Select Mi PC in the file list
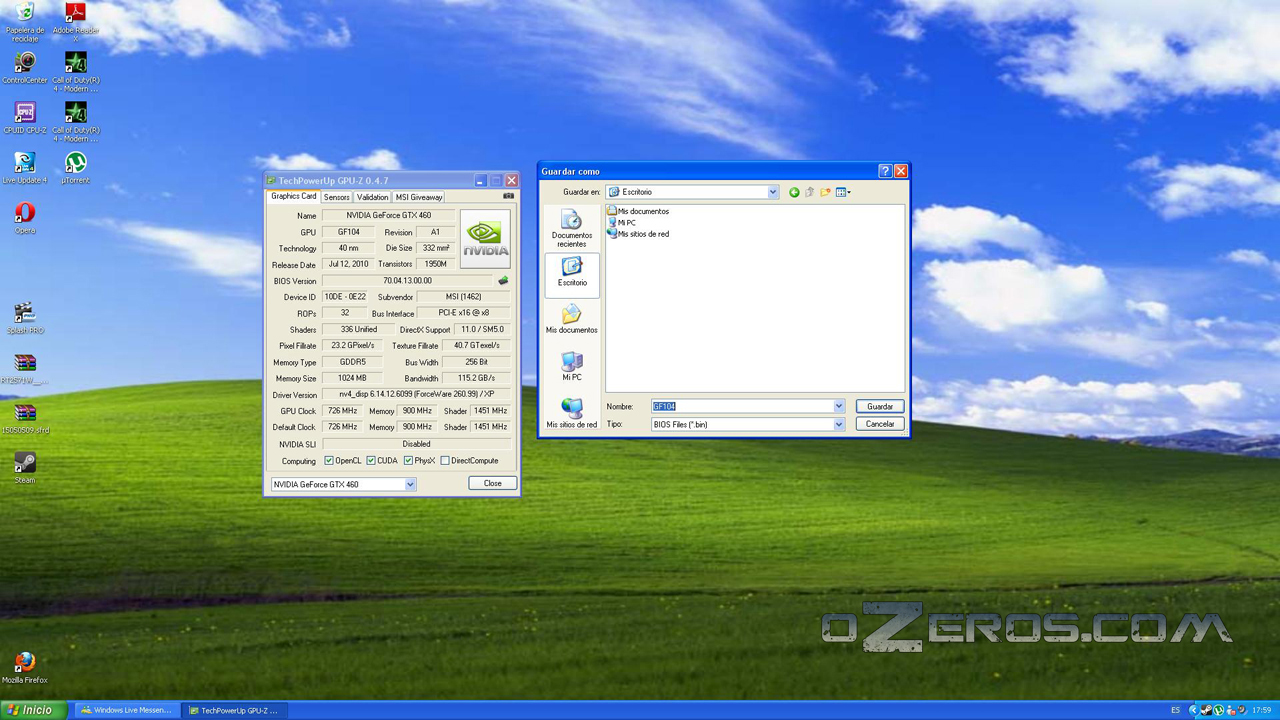This screenshot has width=1280, height=720. pos(621,222)
